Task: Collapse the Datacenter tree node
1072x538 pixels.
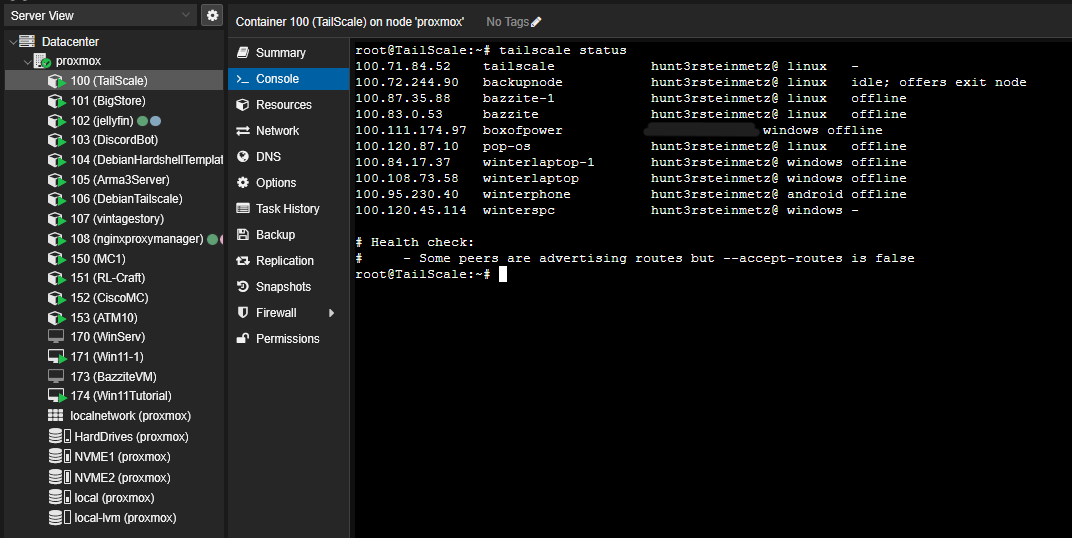Action: [x=13, y=42]
